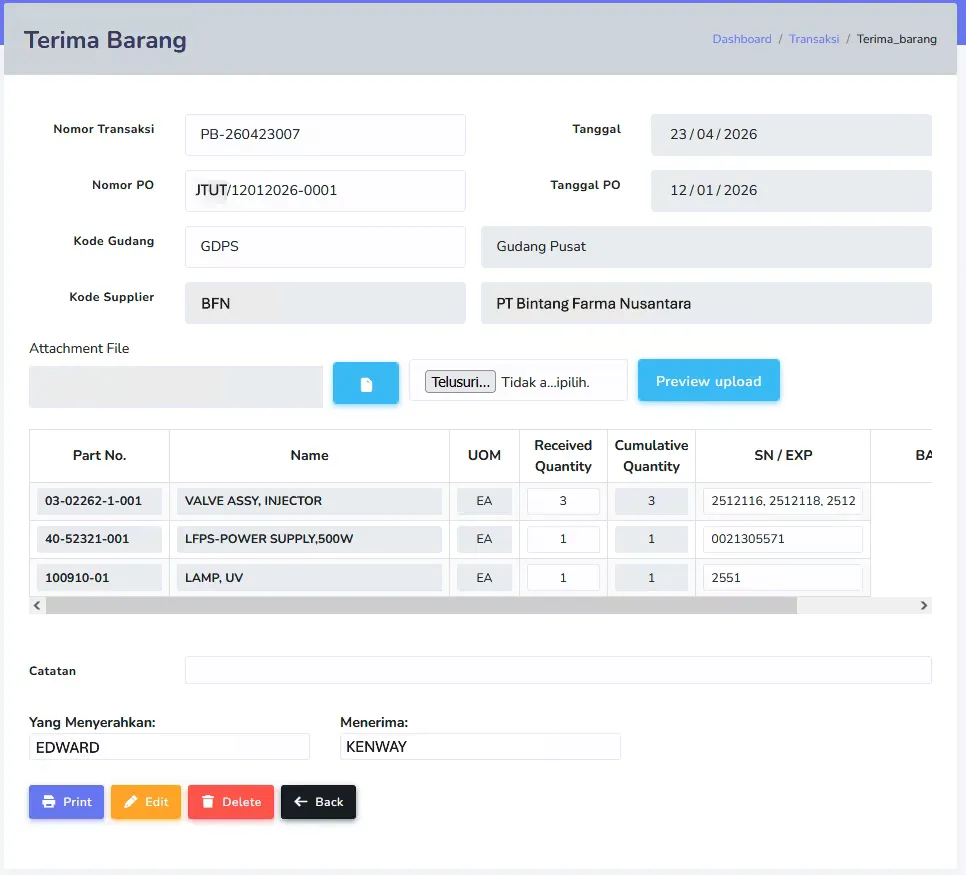Click the orange Edit pencil button

tap(146, 802)
